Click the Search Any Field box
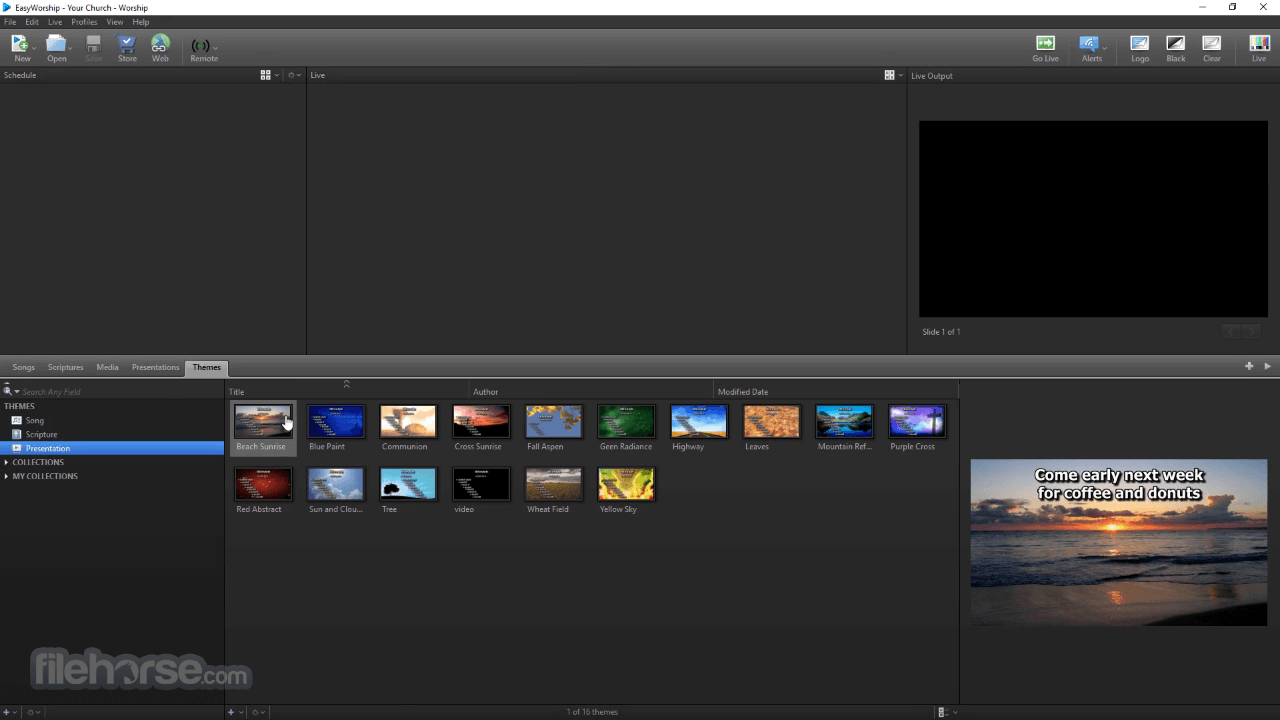The width and height of the screenshot is (1280, 720). click(x=120, y=392)
